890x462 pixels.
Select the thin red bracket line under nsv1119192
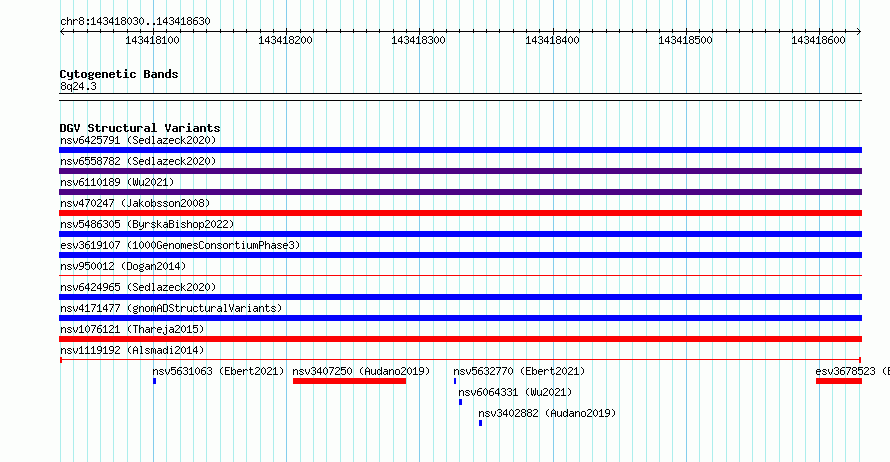point(460,360)
